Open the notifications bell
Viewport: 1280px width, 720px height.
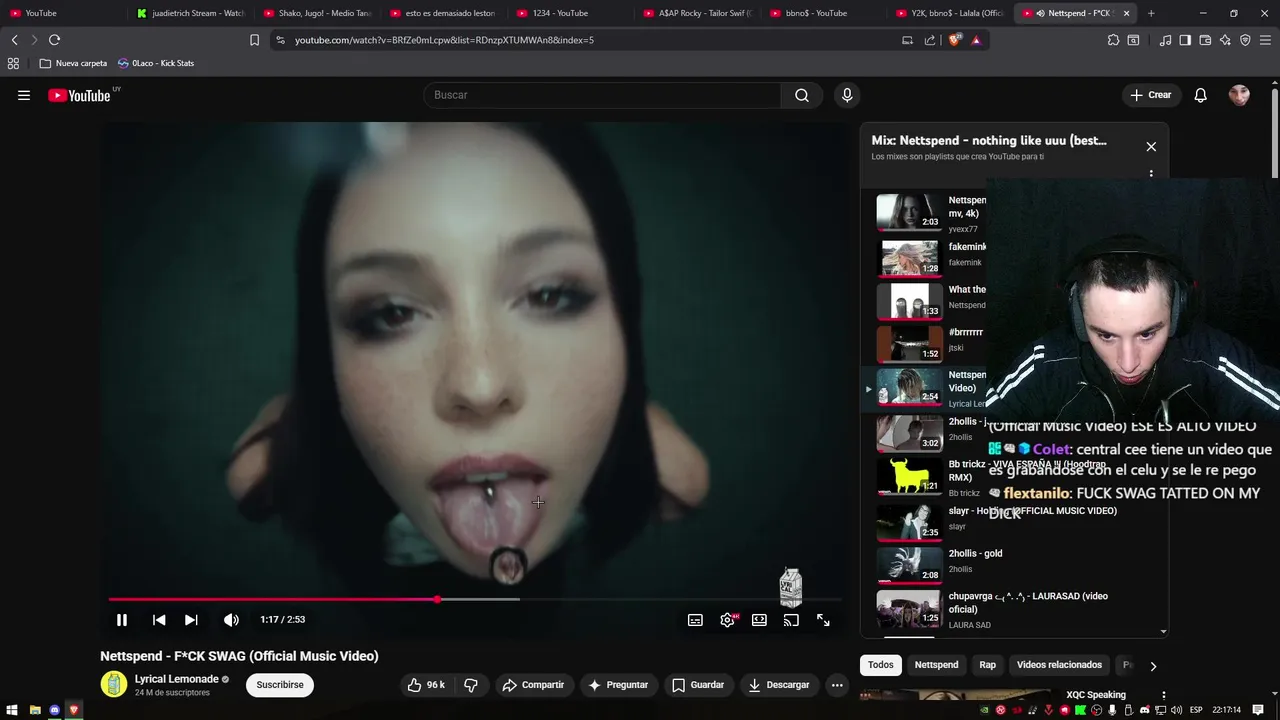pos(1201,95)
